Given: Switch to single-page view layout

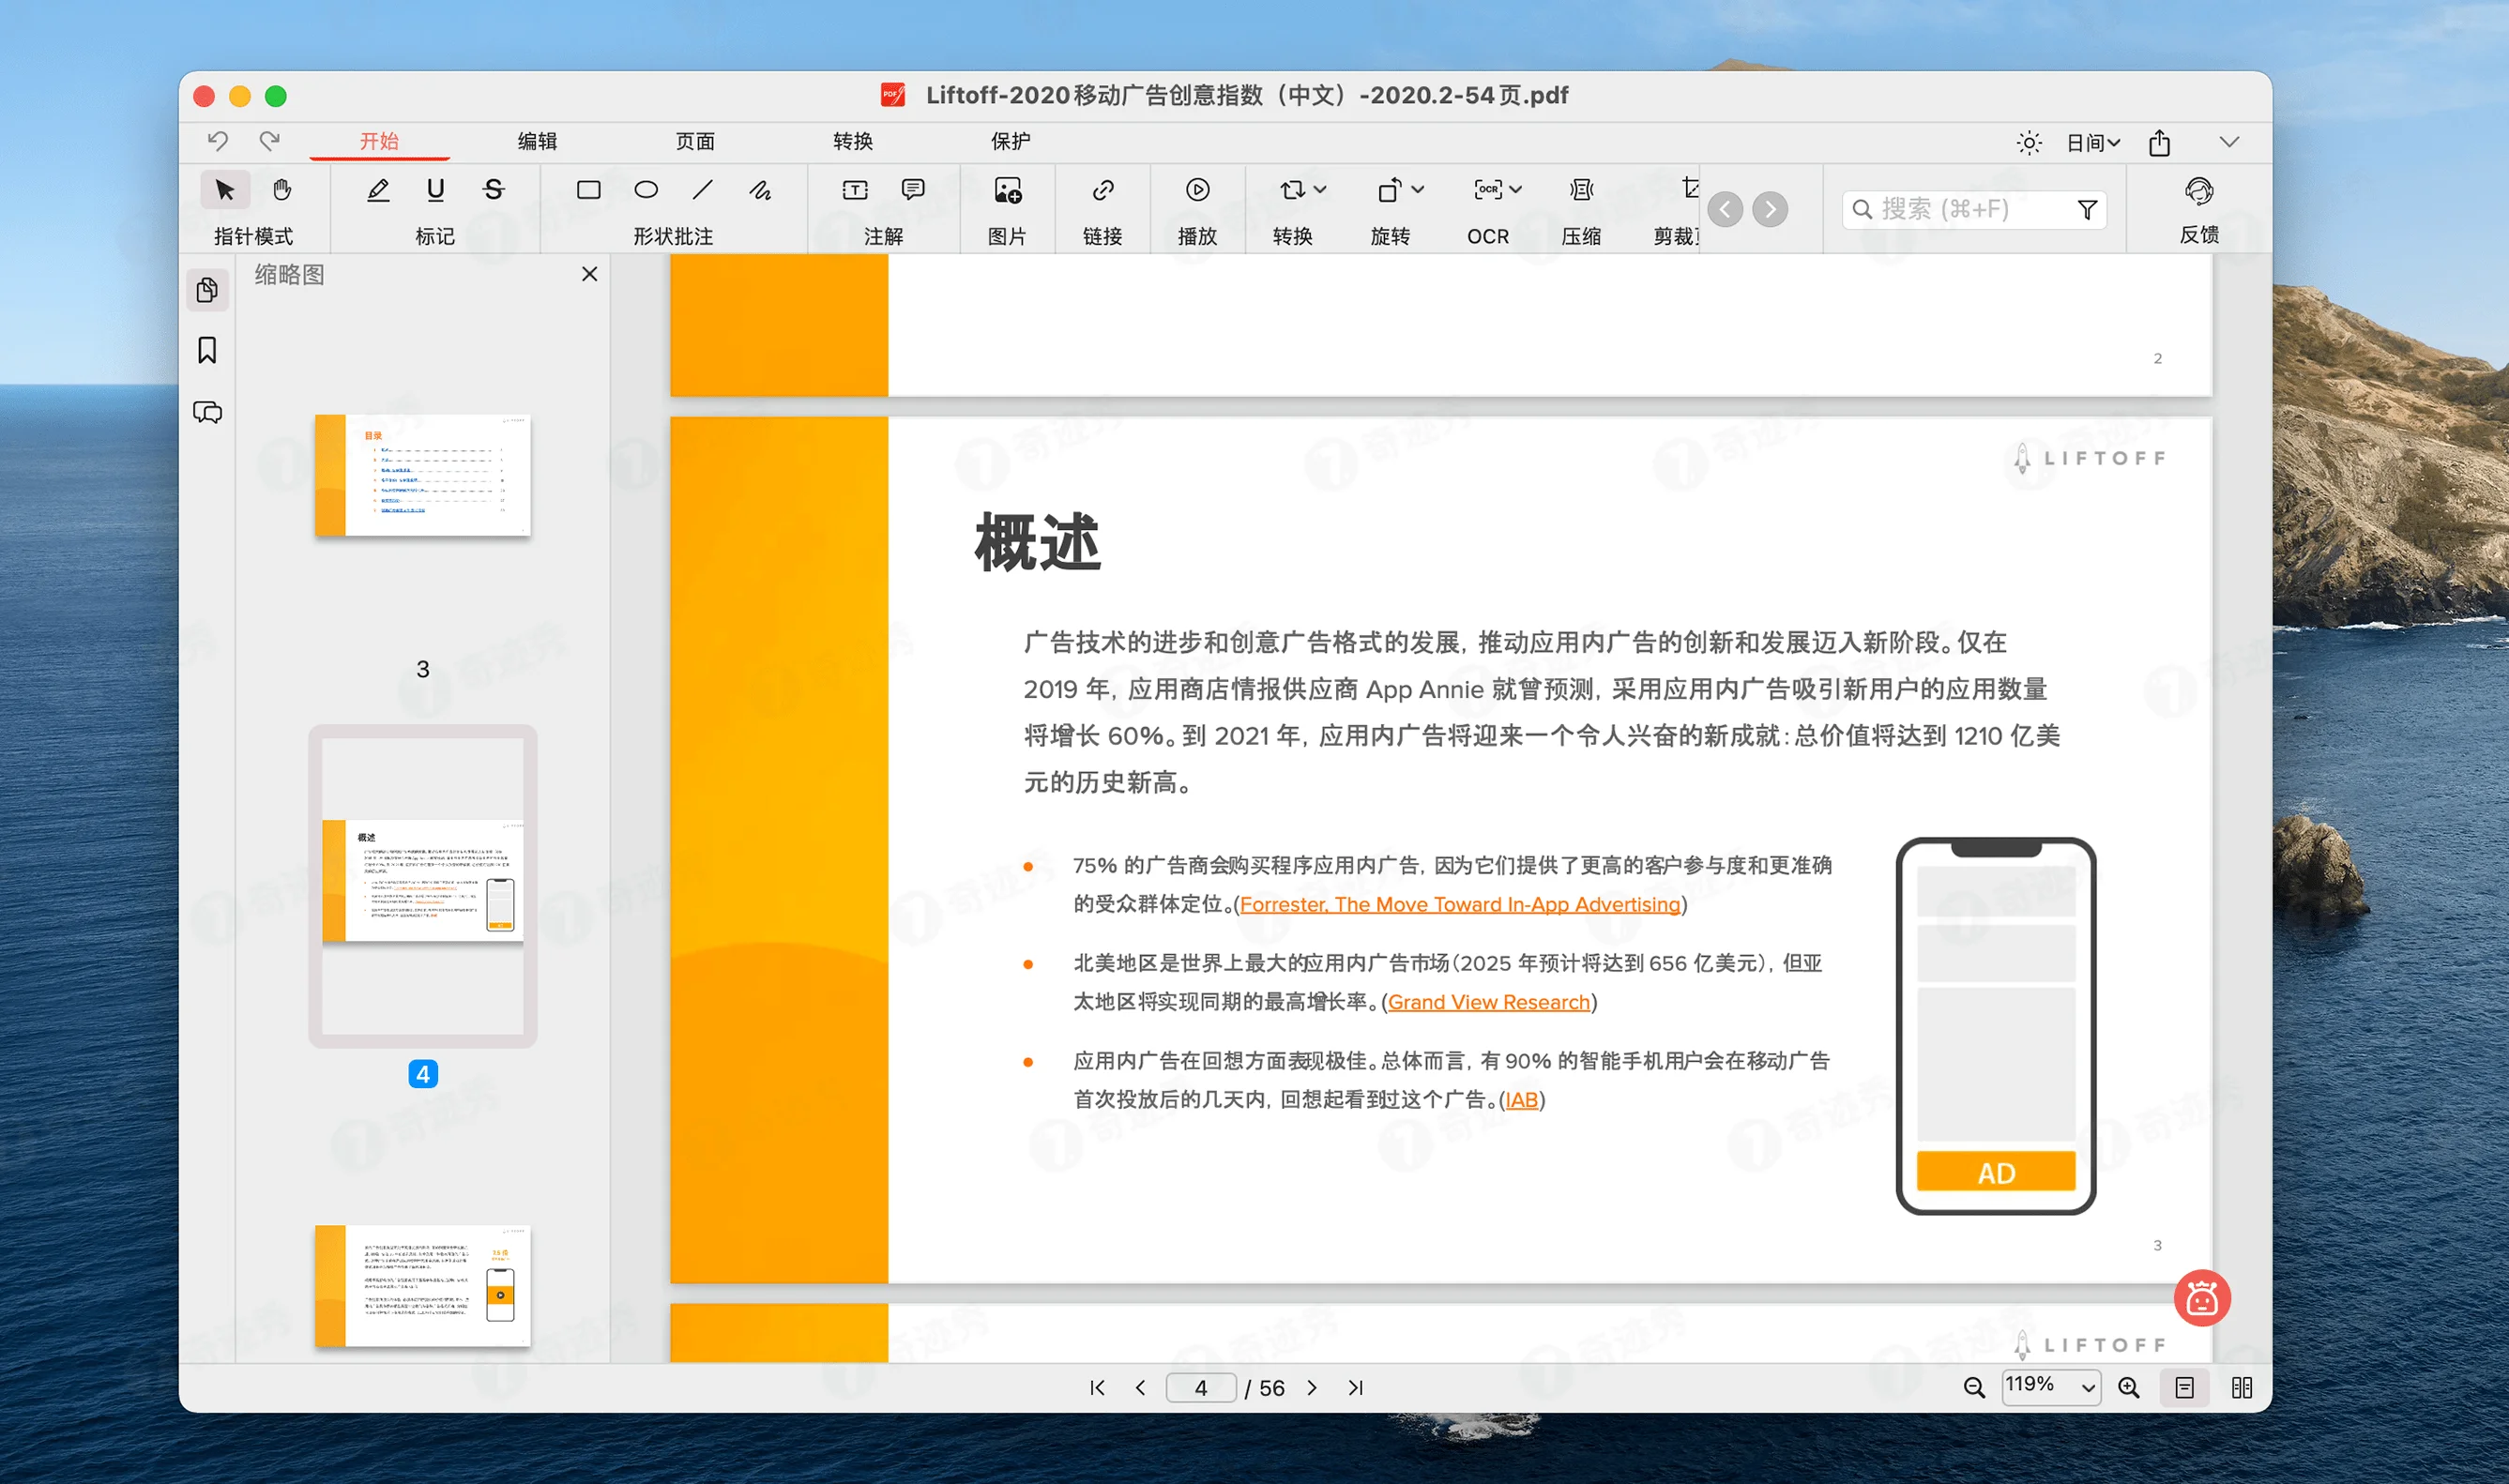Looking at the screenshot, I should tap(2184, 1387).
